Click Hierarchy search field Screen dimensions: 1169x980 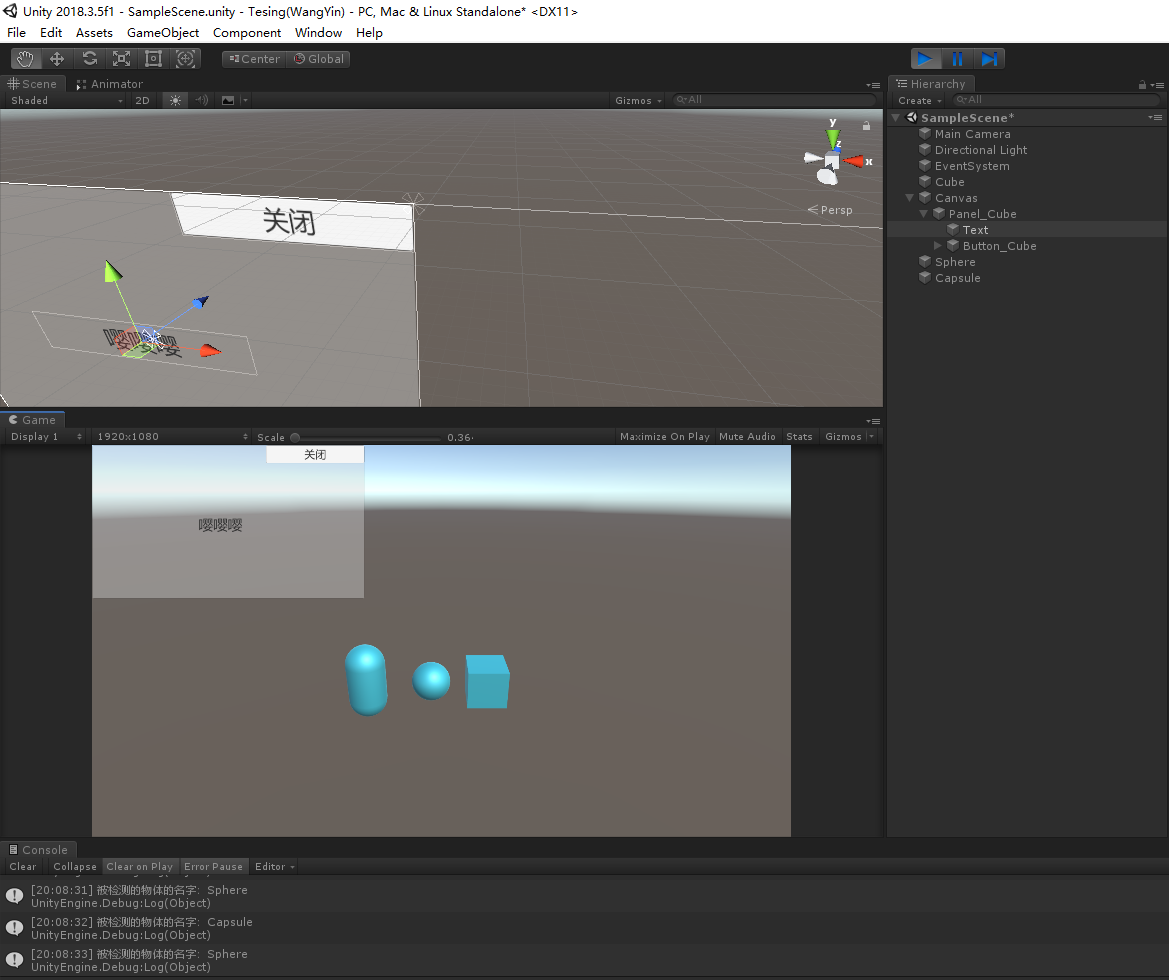click(1057, 100)
